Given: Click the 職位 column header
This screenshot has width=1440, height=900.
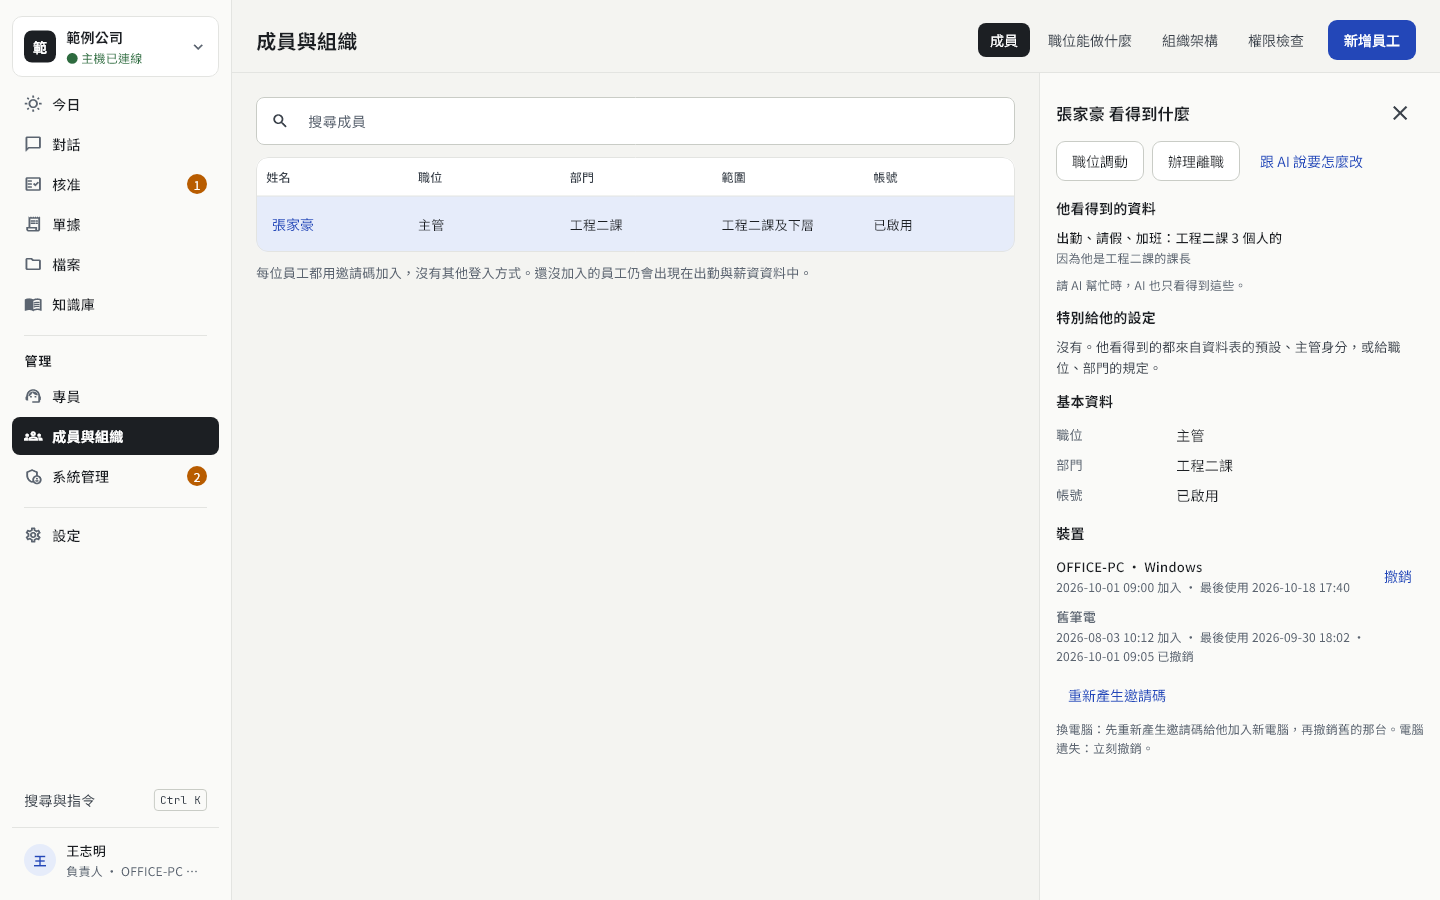Looking at the screenshot, I should pos(430,177).
